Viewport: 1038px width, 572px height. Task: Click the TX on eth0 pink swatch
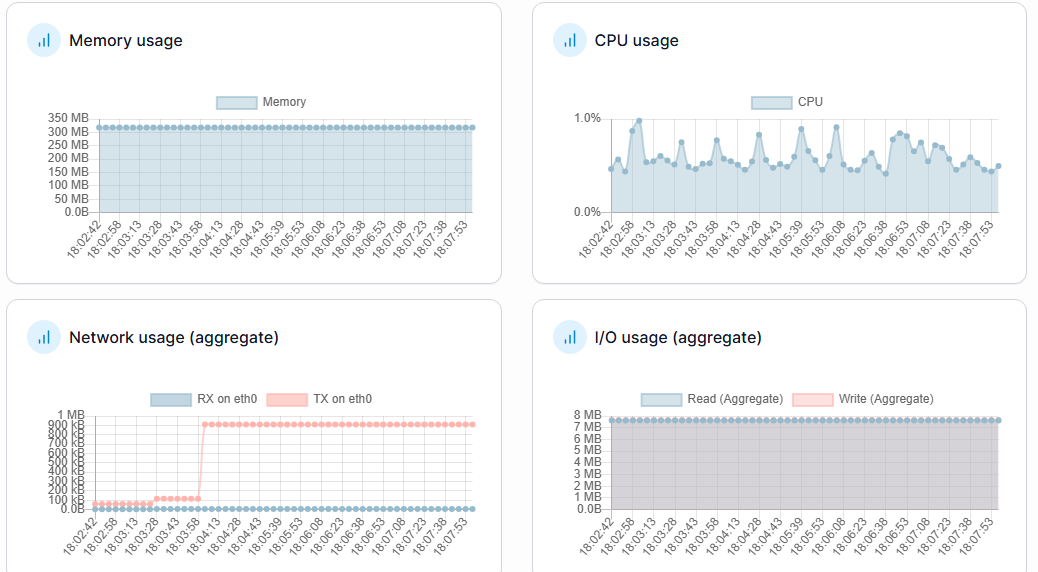pos(287,399)
